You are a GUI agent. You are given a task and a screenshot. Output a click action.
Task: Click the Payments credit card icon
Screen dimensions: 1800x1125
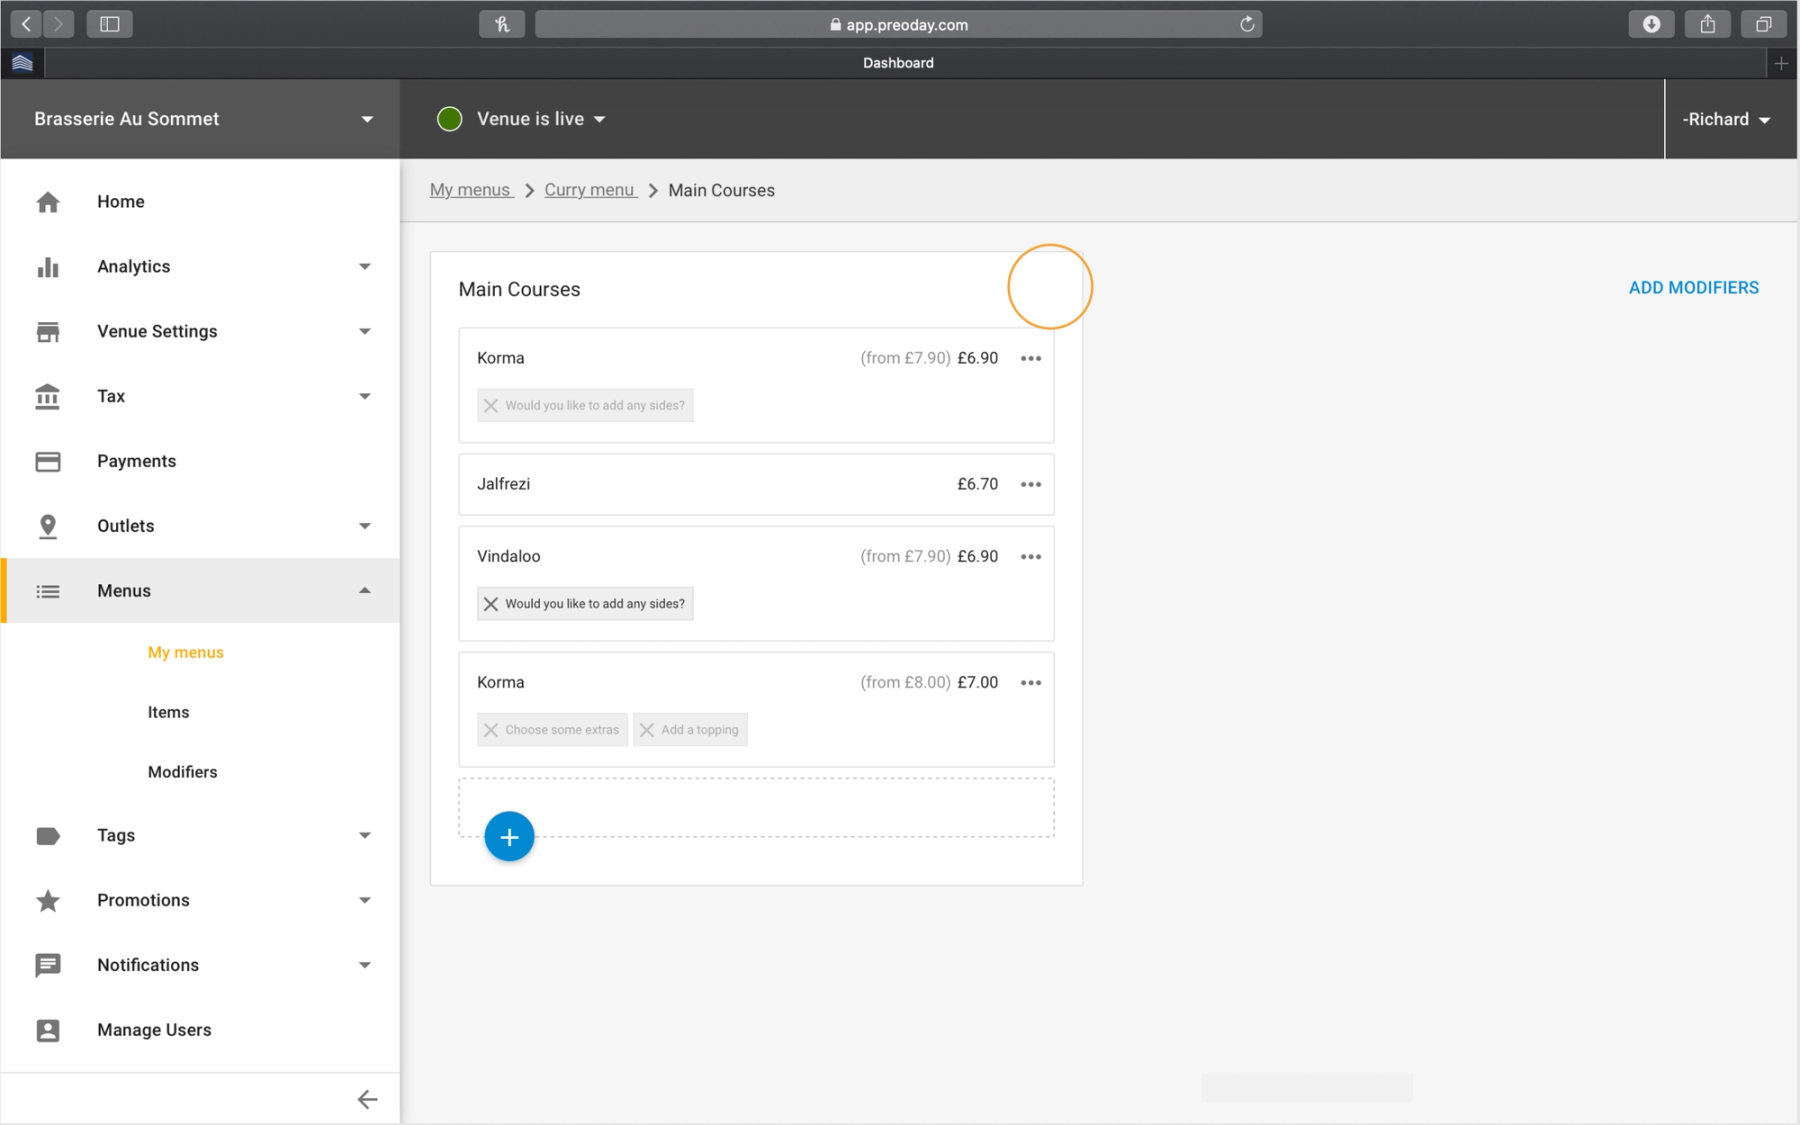47,461
